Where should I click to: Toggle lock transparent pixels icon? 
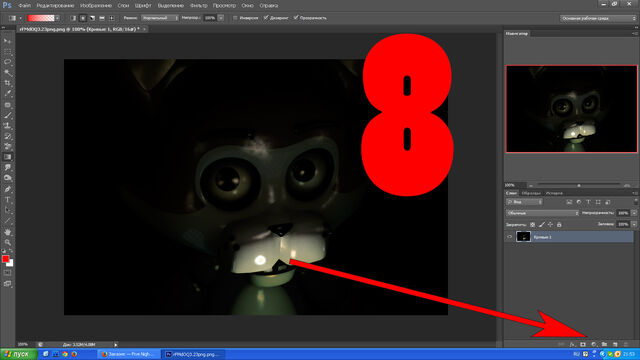point(533,224)
